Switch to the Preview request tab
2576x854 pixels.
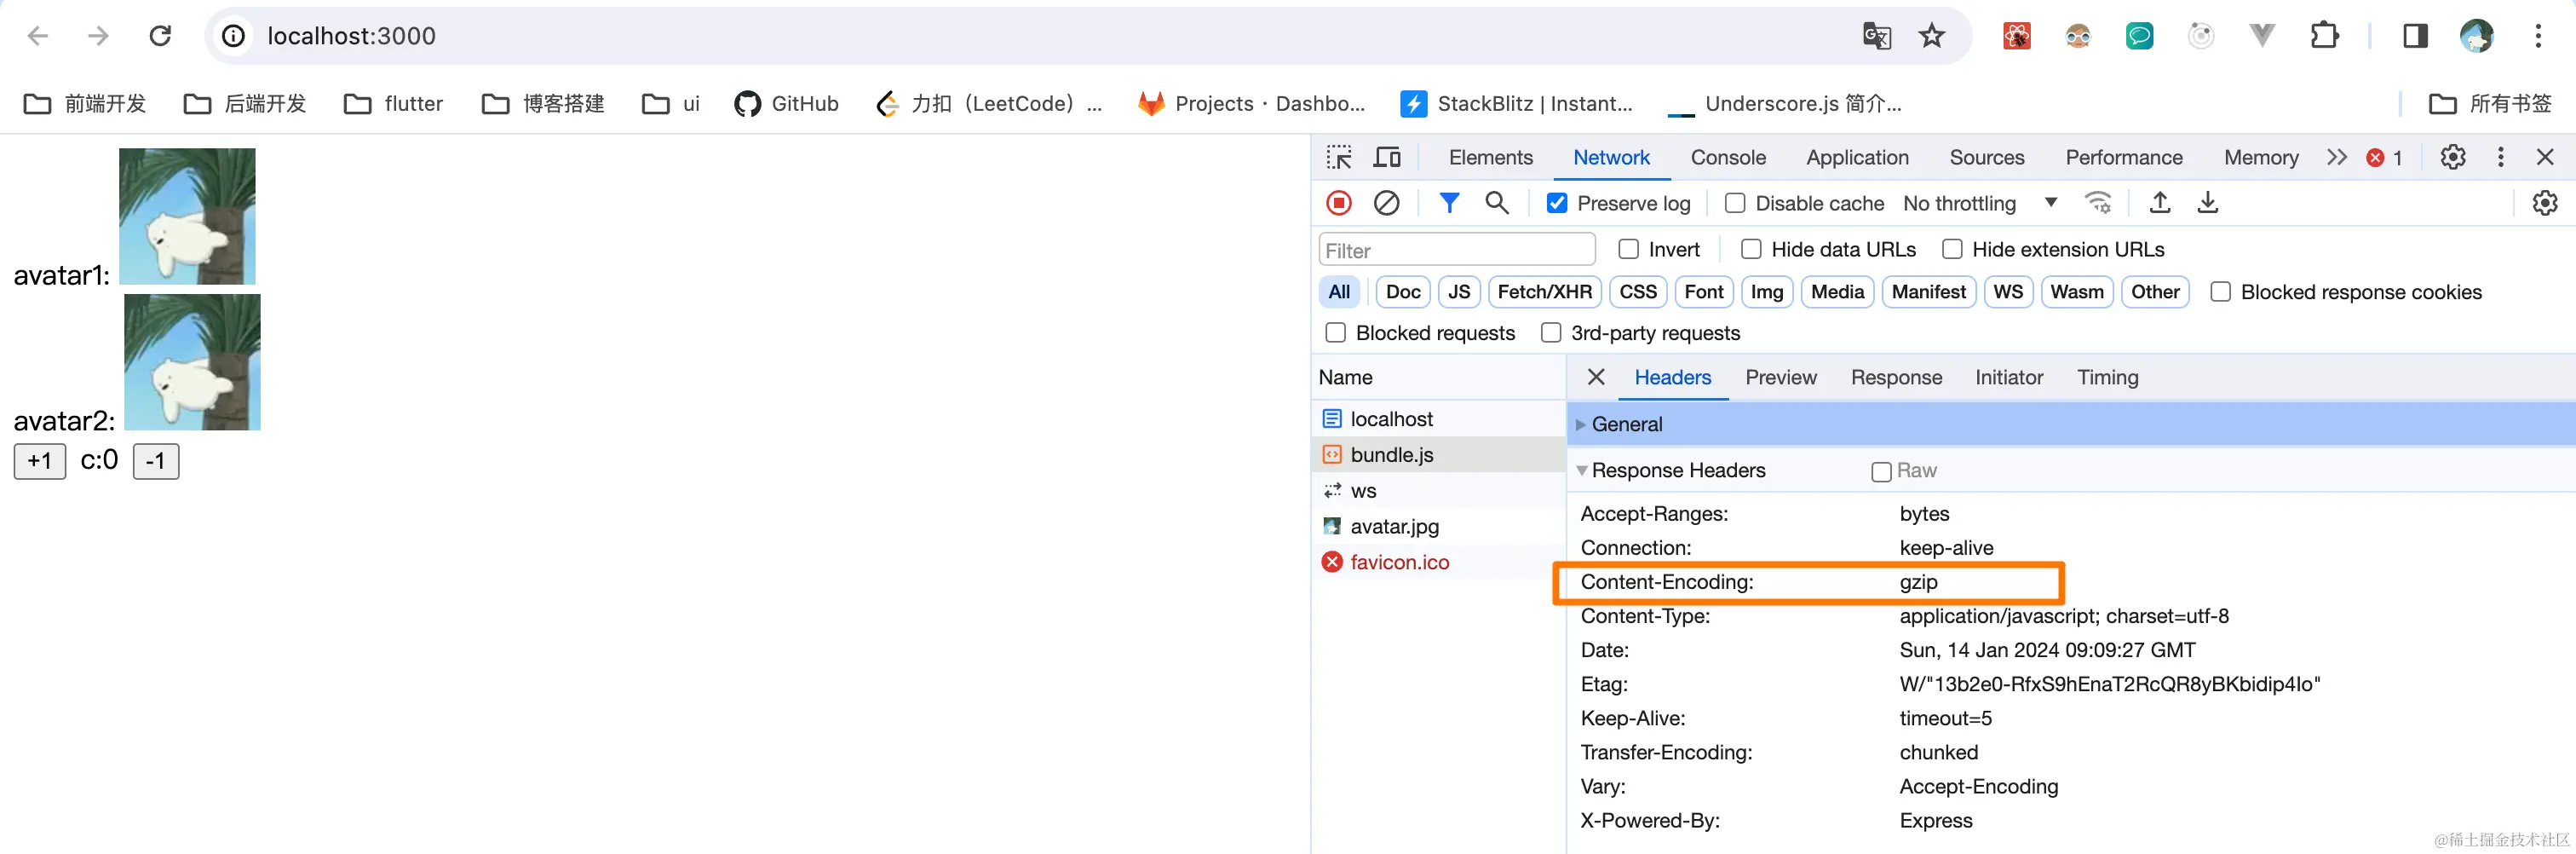pyautogui.click(x=1780, y=377)
